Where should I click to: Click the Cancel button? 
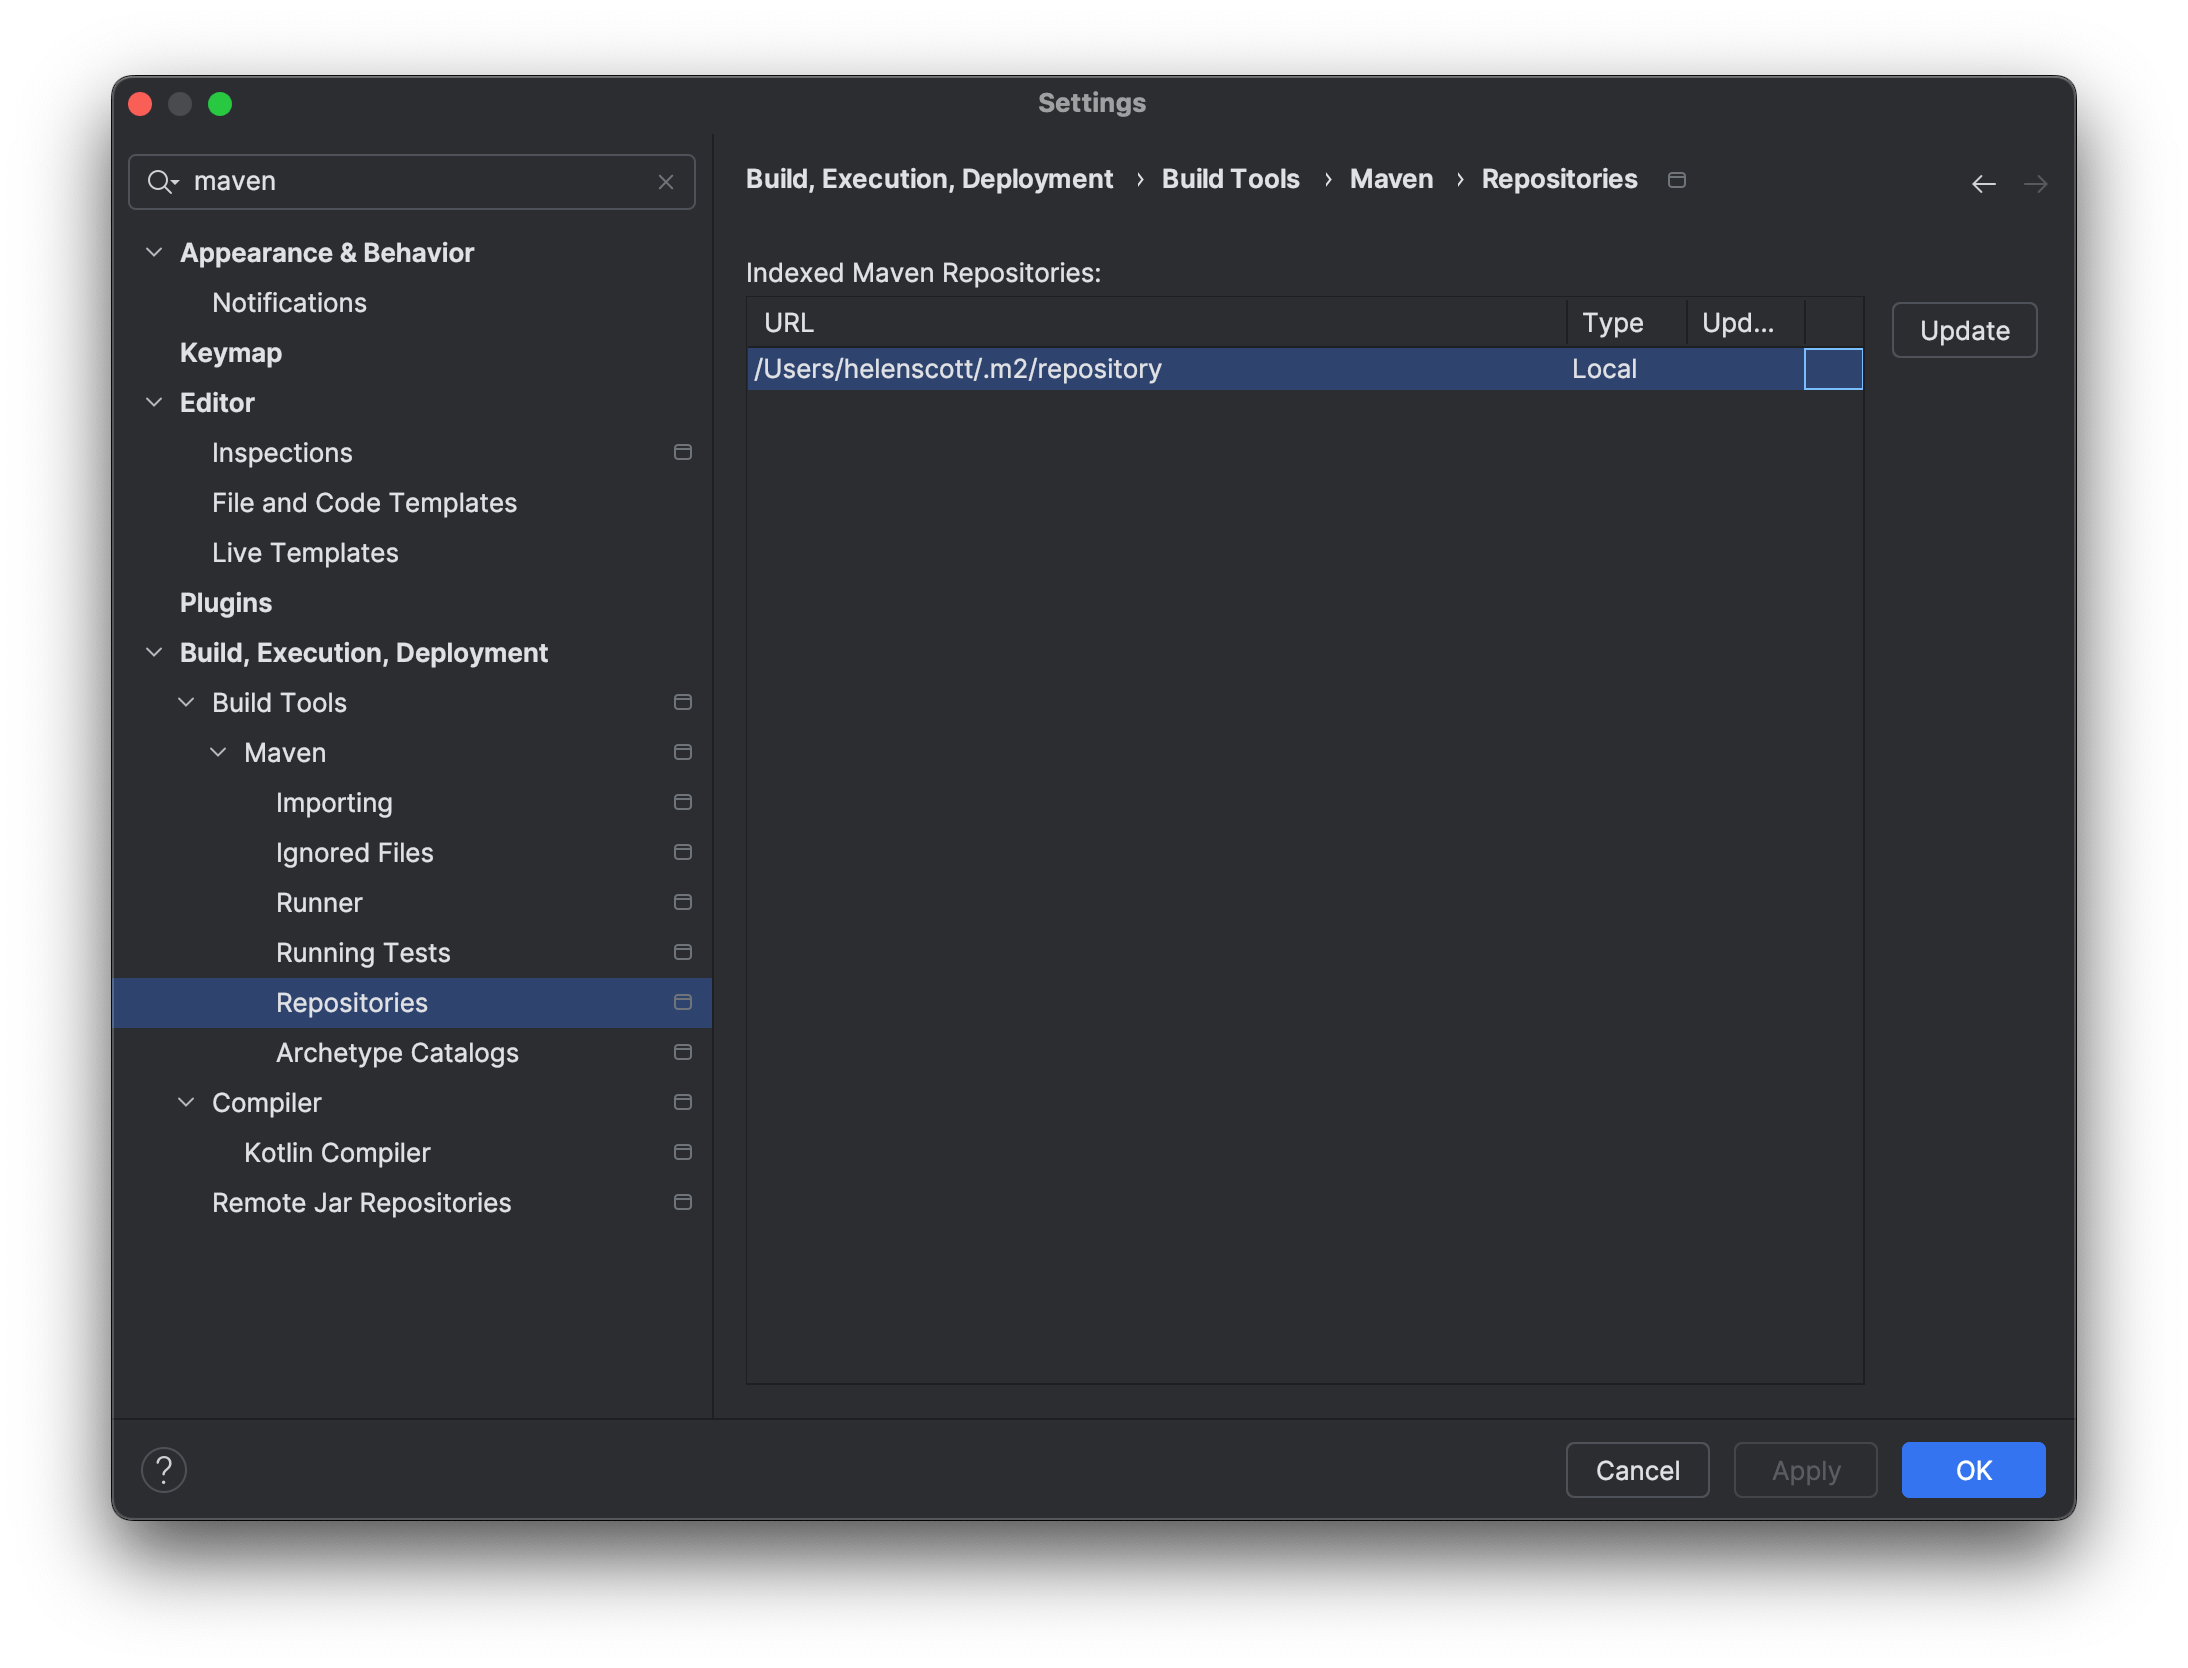pyautogui.click(x=1638, y=1470)
